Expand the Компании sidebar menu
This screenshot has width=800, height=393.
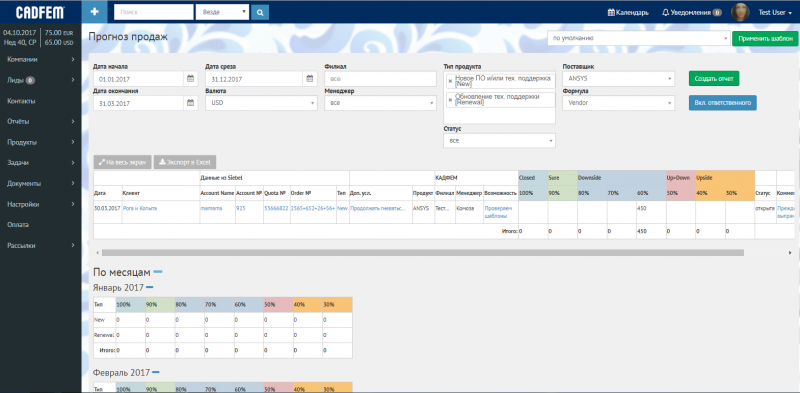point(41,60)
